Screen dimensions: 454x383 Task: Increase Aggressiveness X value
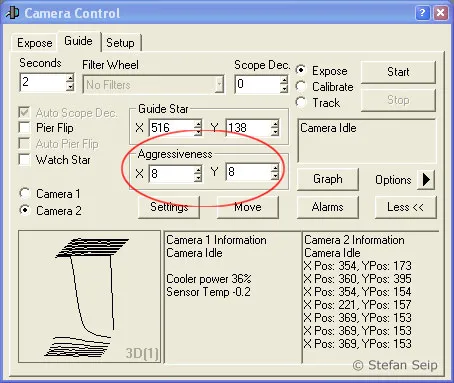pos(198,169)
